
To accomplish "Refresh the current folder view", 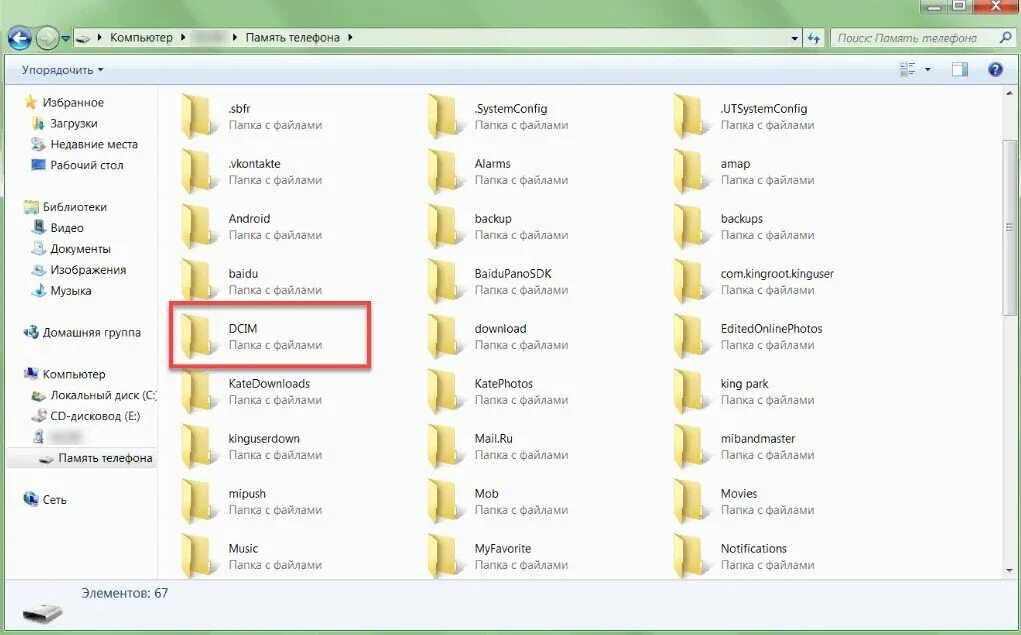I will click(813, 38).
